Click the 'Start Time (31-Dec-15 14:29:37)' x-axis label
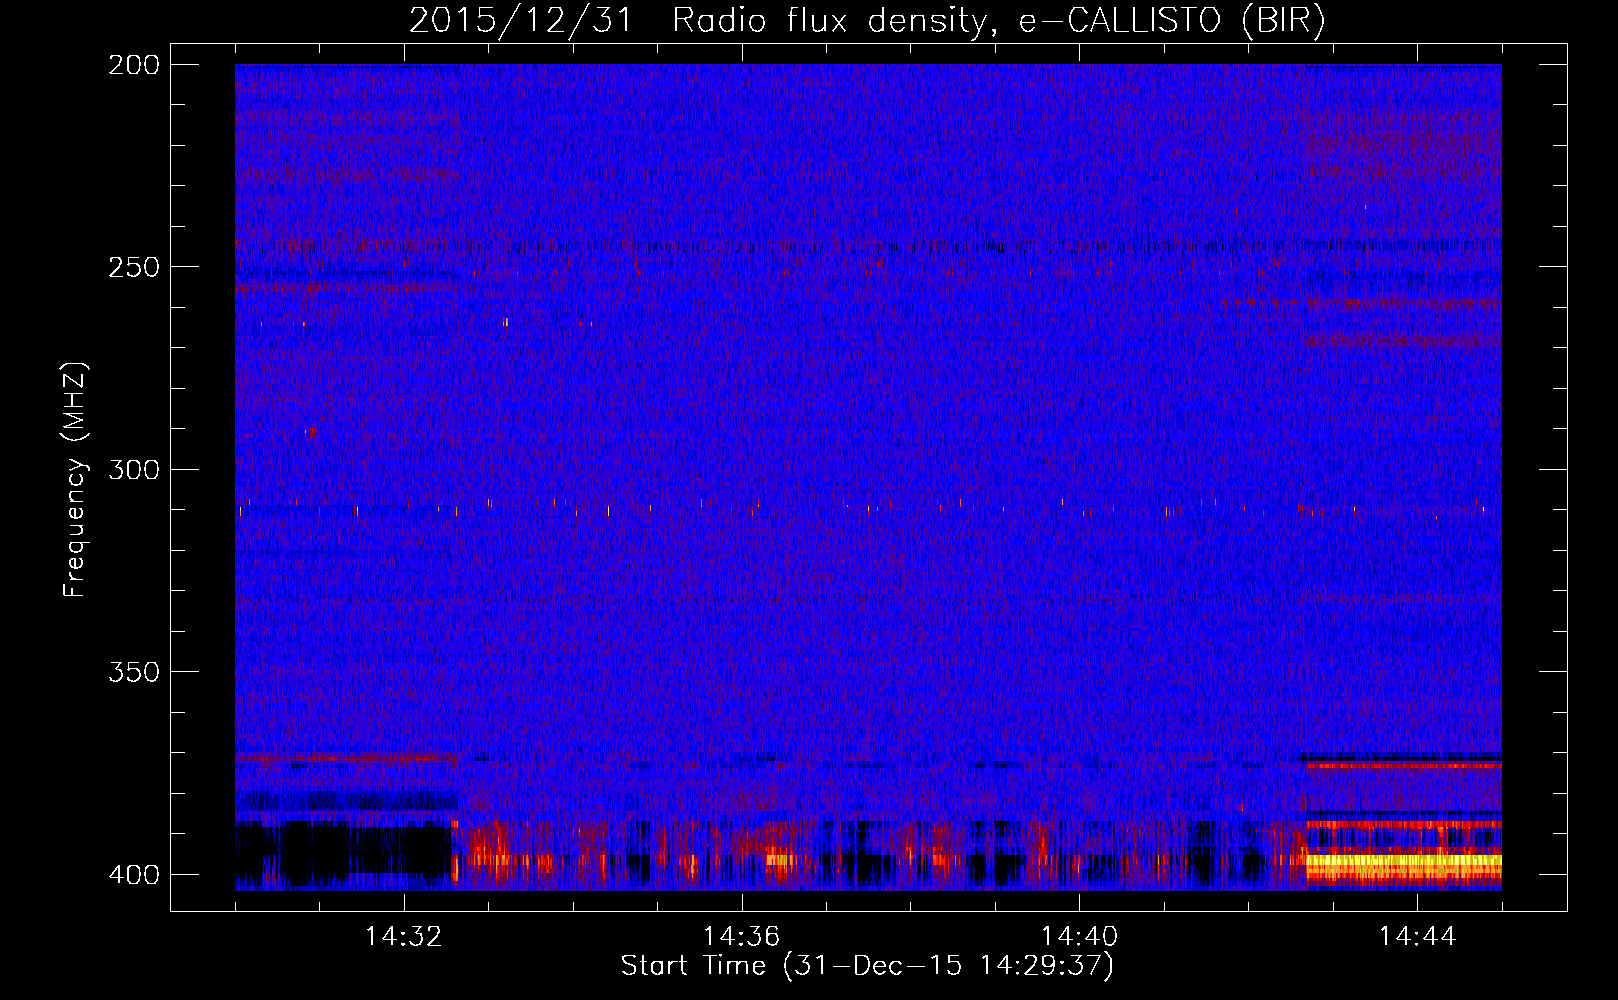 [x=867, y=966]
